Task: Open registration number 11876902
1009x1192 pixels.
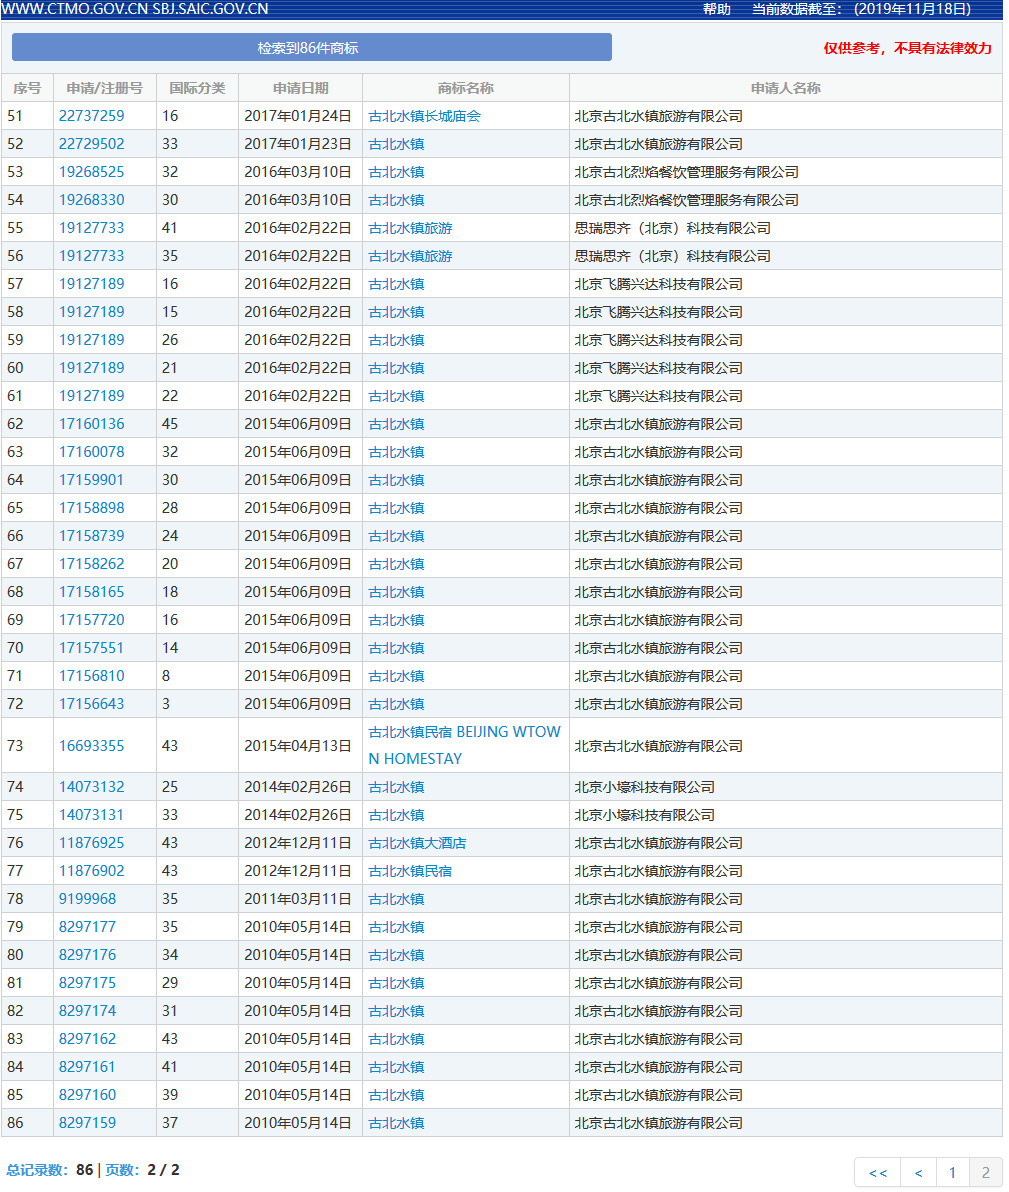Action: [91, 871]
